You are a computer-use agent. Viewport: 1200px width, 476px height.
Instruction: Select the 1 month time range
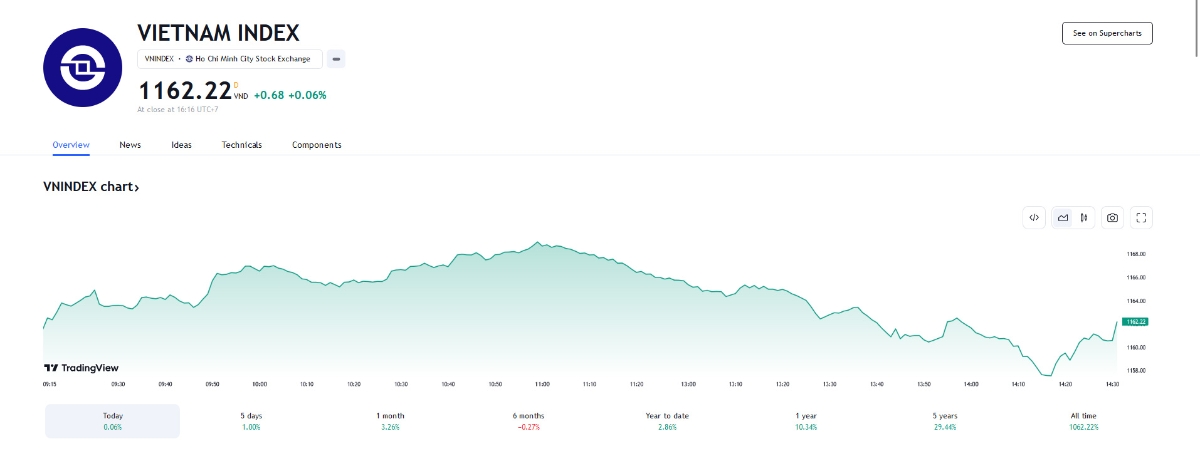click(390, 421)
